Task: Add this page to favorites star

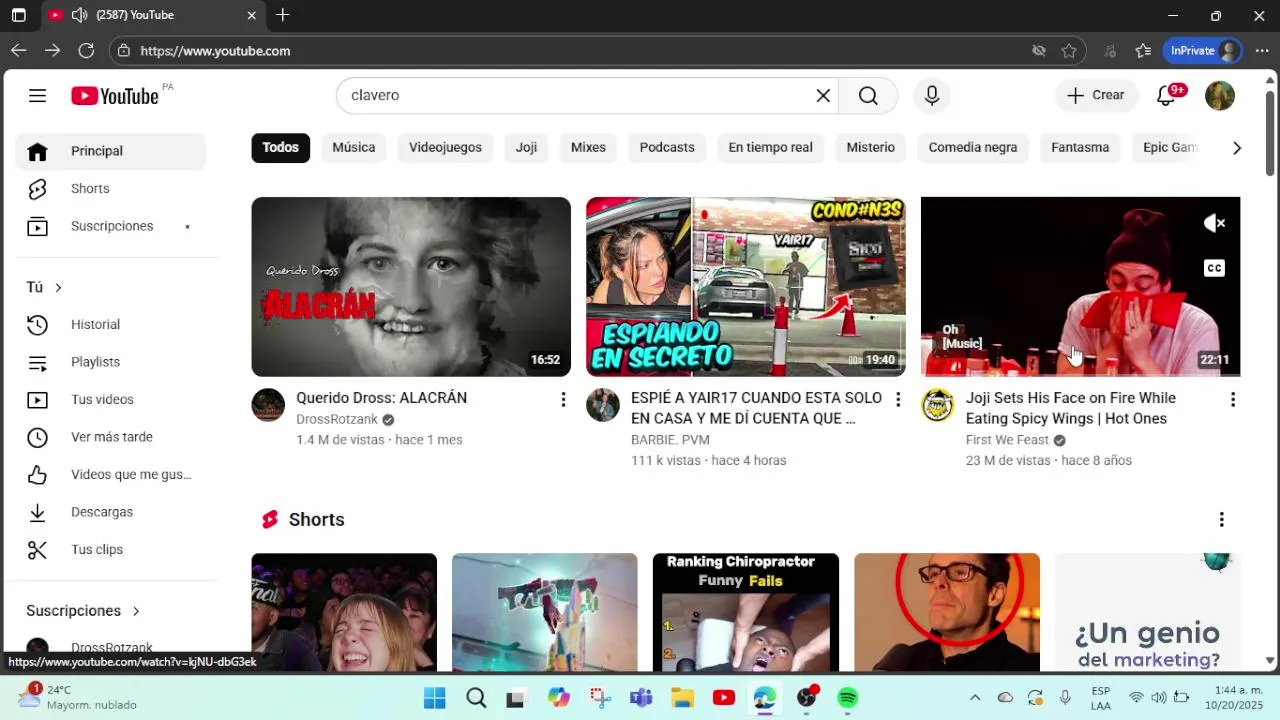Action: (1069, 51)
